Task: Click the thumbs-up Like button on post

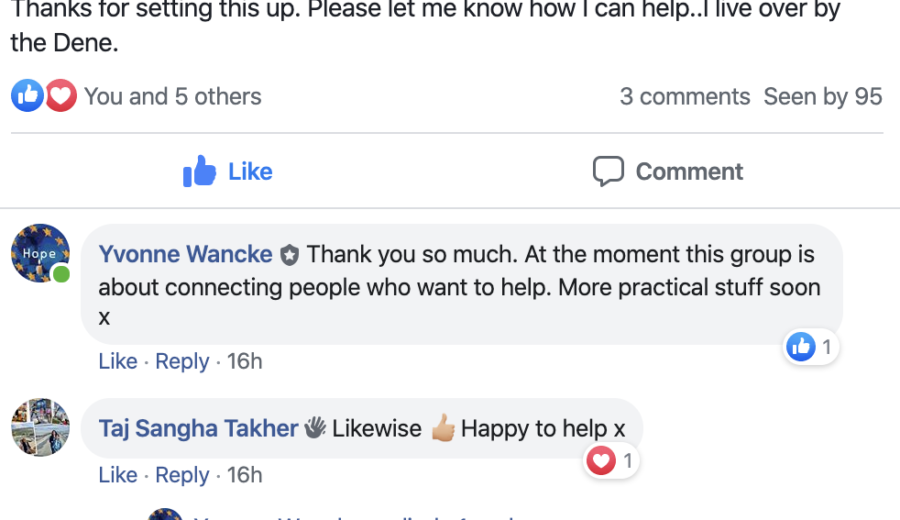Action: coord(228,172)
